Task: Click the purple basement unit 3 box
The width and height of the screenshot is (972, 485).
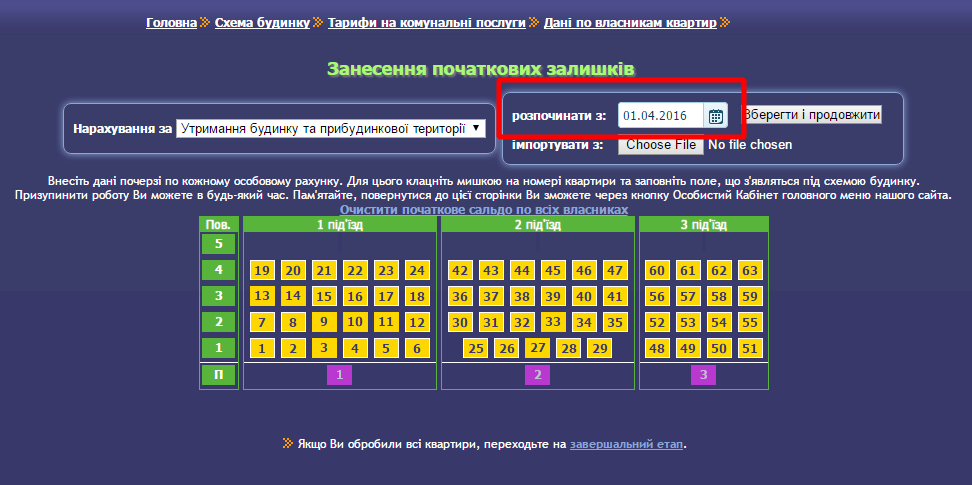Action: [x=703, y=375]
